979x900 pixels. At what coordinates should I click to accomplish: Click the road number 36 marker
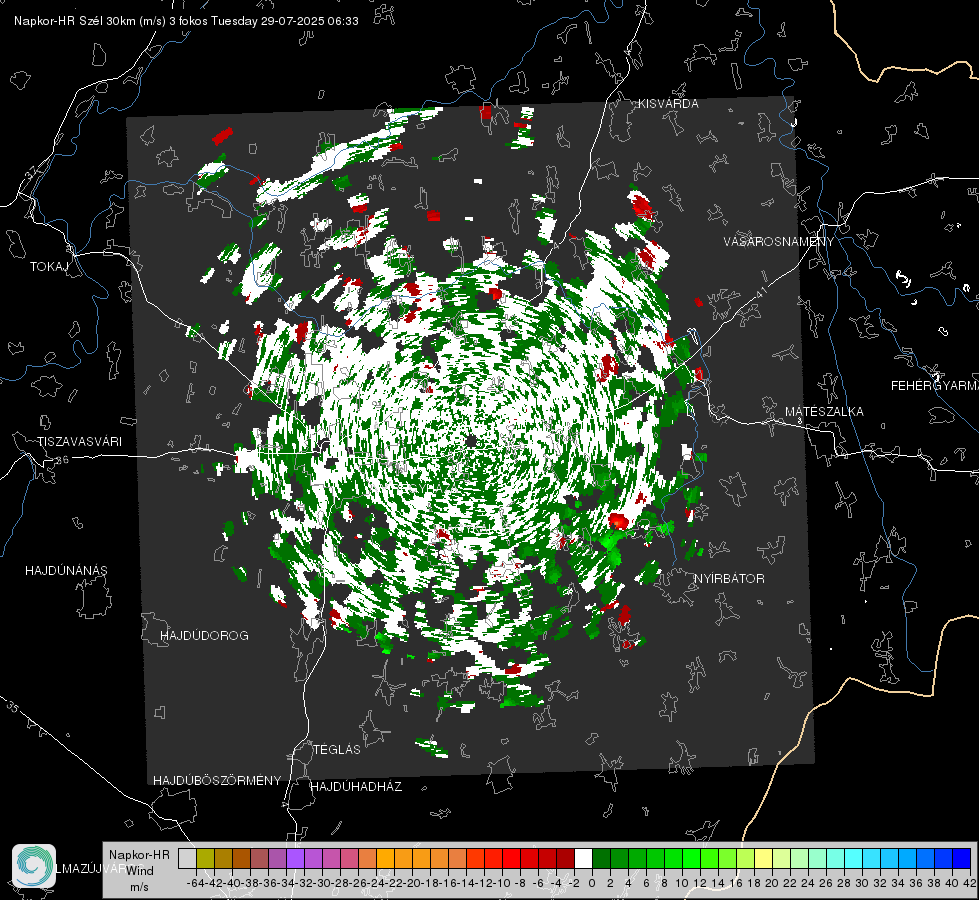click(x=62, y=460)
